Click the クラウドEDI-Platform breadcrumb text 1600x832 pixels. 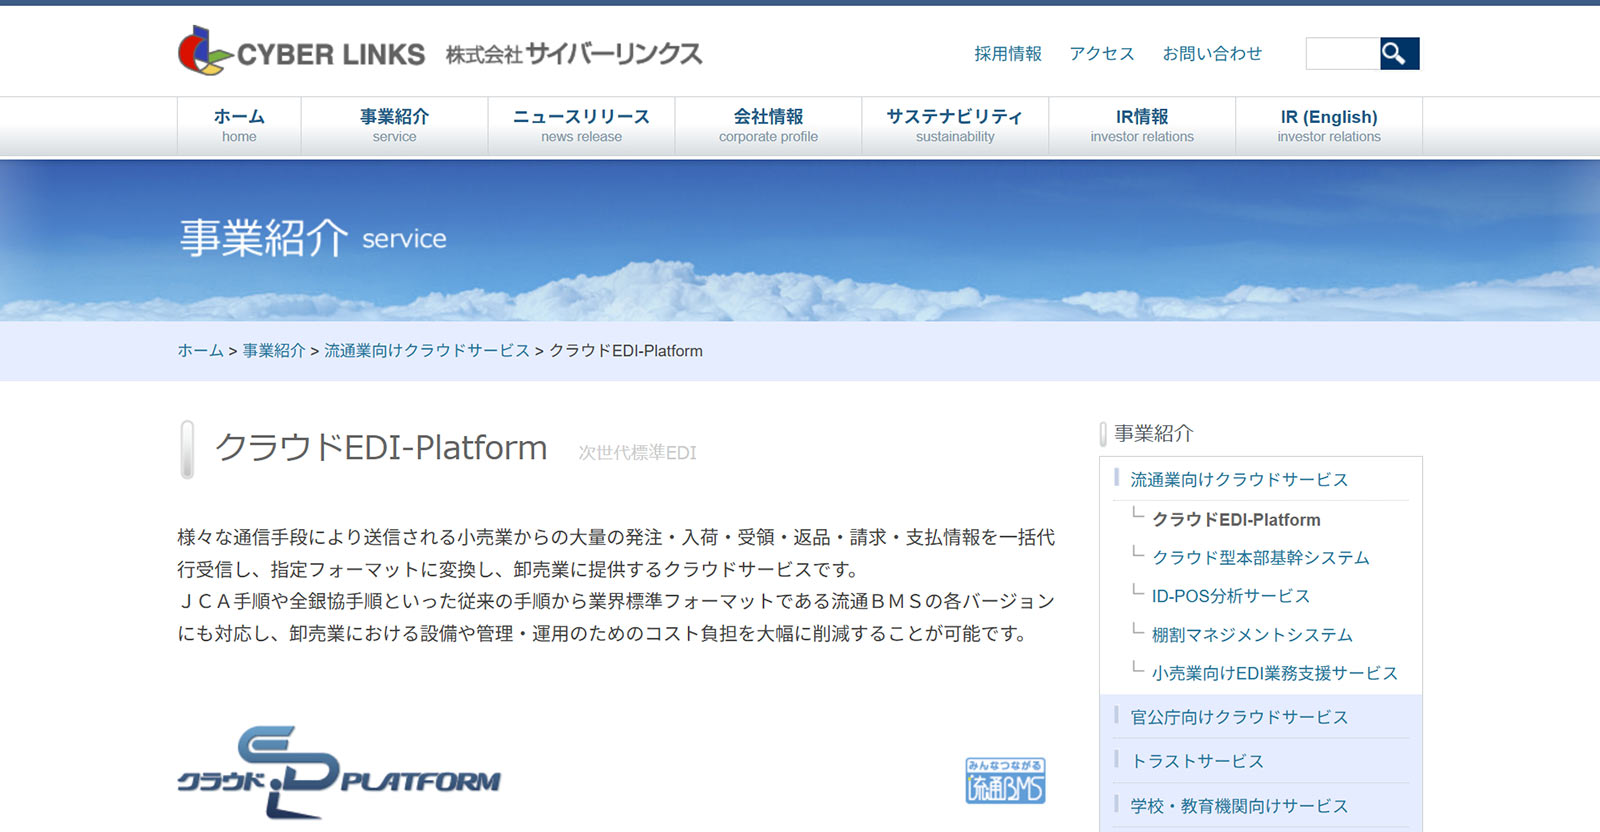(626, 351)
